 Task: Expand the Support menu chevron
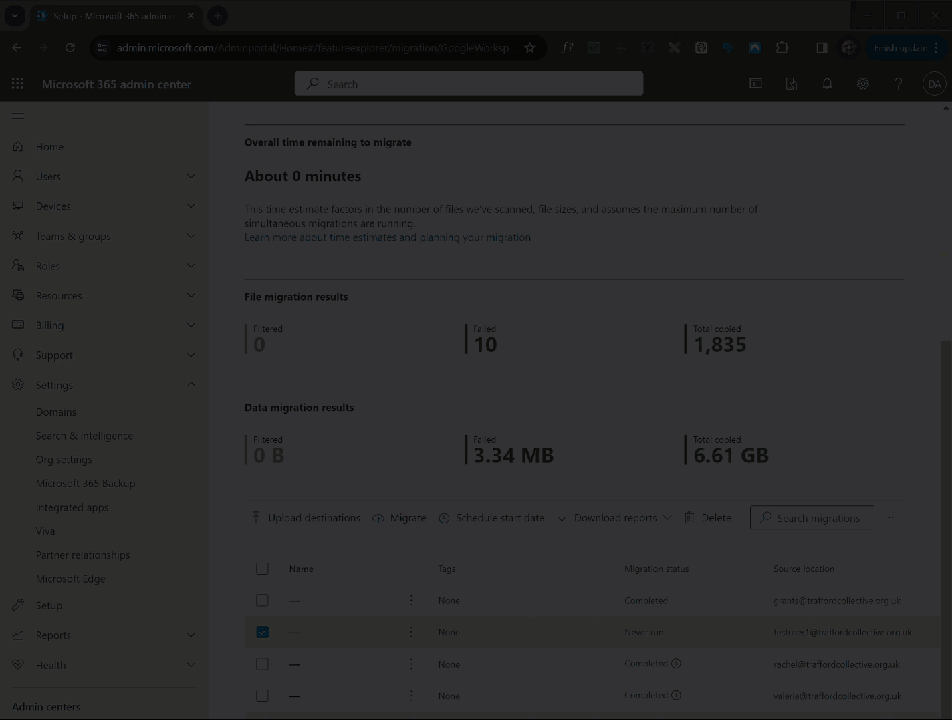tap(191, 355)
